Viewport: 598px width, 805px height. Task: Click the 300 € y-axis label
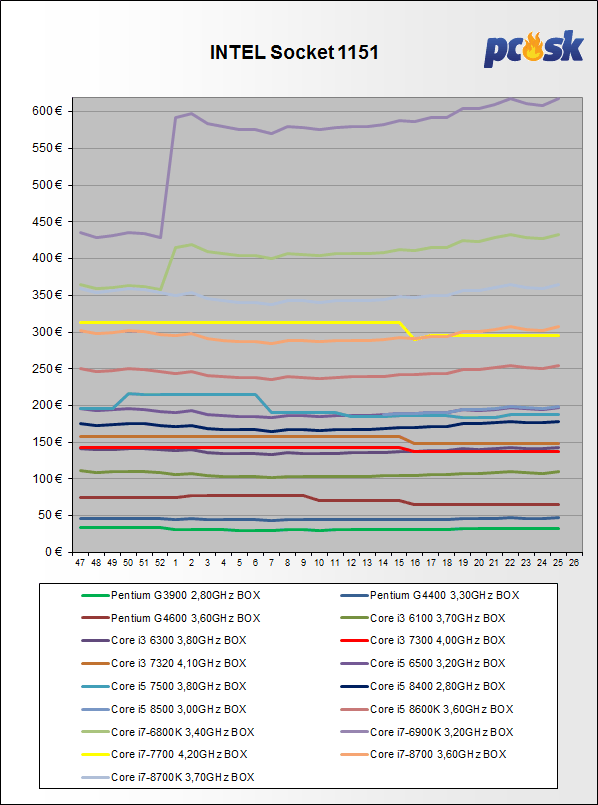coord(47,332)
